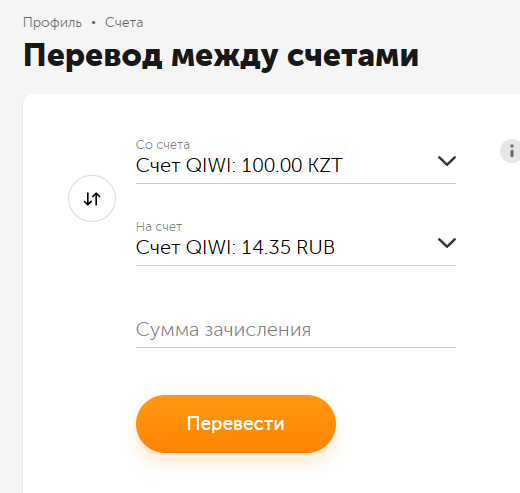Click the Перевод между счетами heading
Viewport: 520px width, 493px height.
click(221, 56)
